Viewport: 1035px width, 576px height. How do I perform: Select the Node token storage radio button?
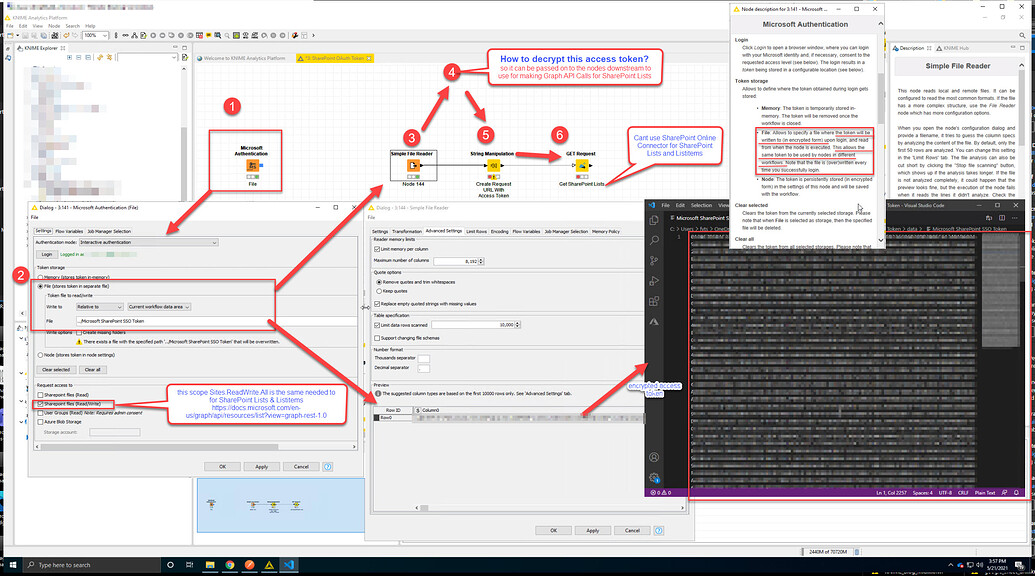click(x=40, y=356)
